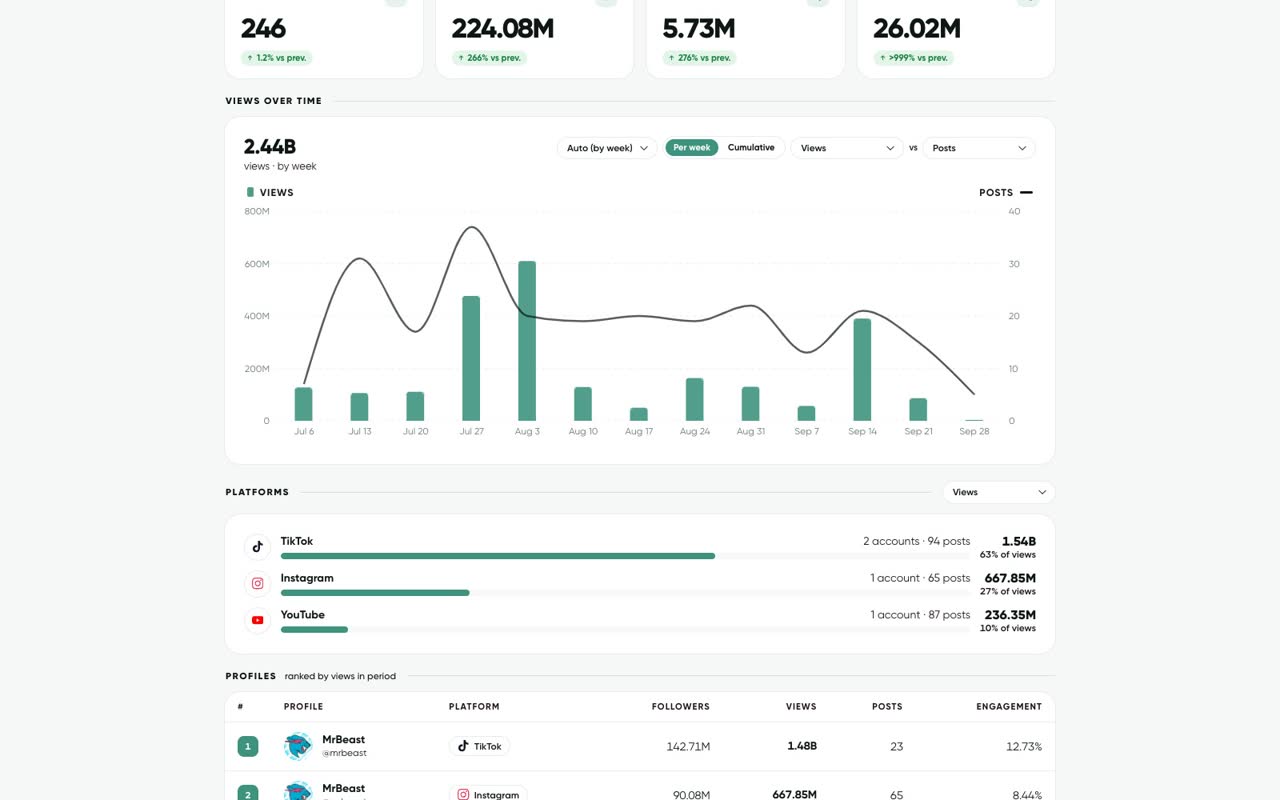Click the '>999% vs prev.' badge
The width and height of the screenshot is (1280, 800).
tap(913, 58)
